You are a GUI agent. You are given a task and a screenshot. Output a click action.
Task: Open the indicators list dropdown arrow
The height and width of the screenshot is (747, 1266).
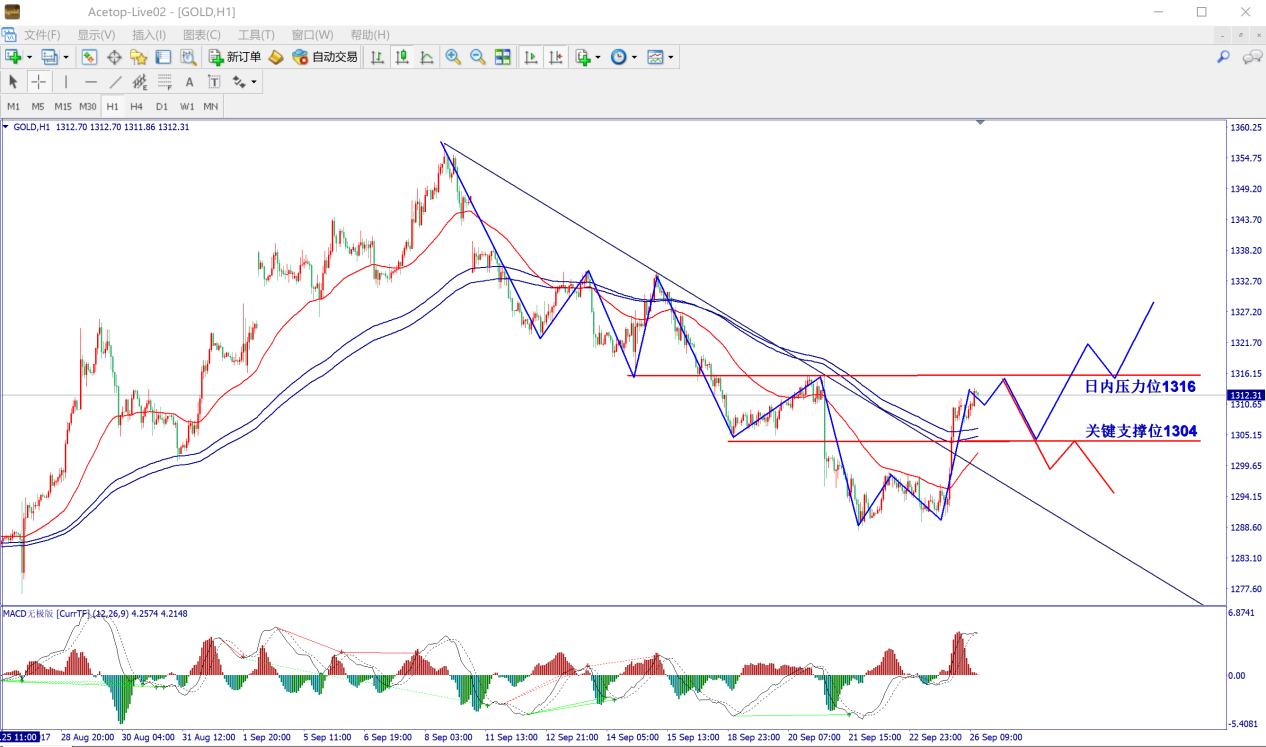(598, 58)
